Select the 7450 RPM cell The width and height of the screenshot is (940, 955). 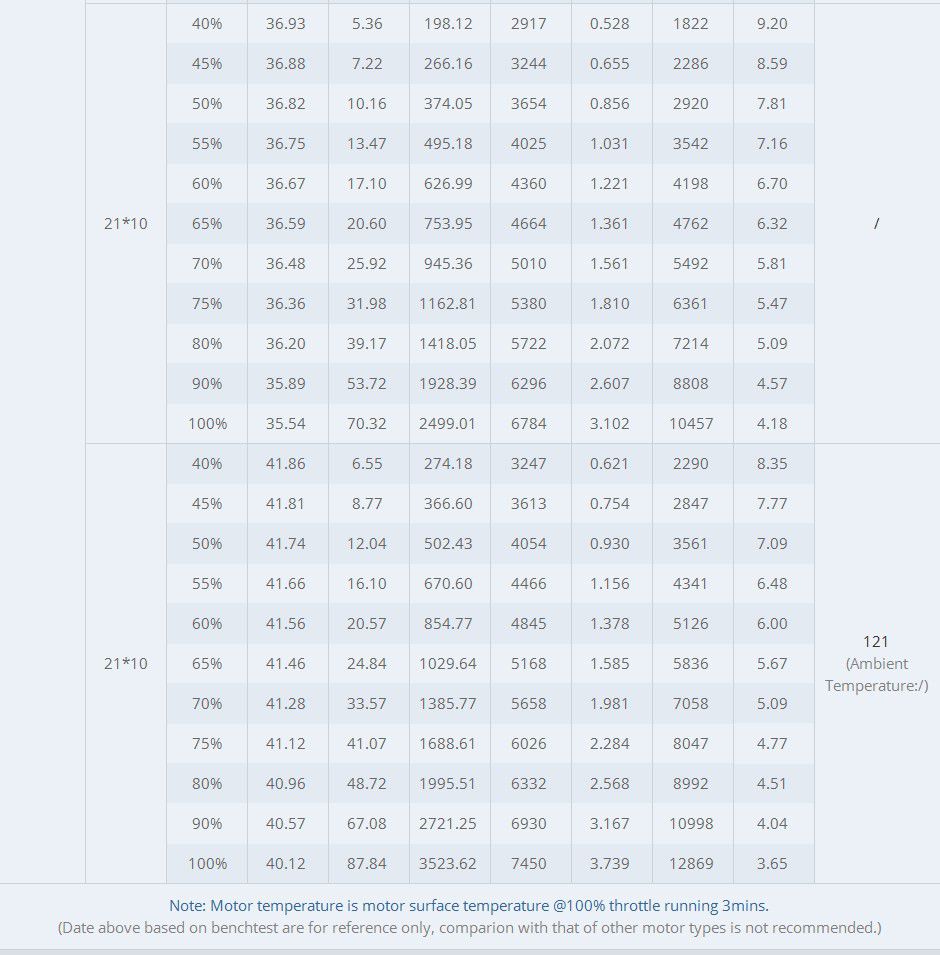(529, 864)
